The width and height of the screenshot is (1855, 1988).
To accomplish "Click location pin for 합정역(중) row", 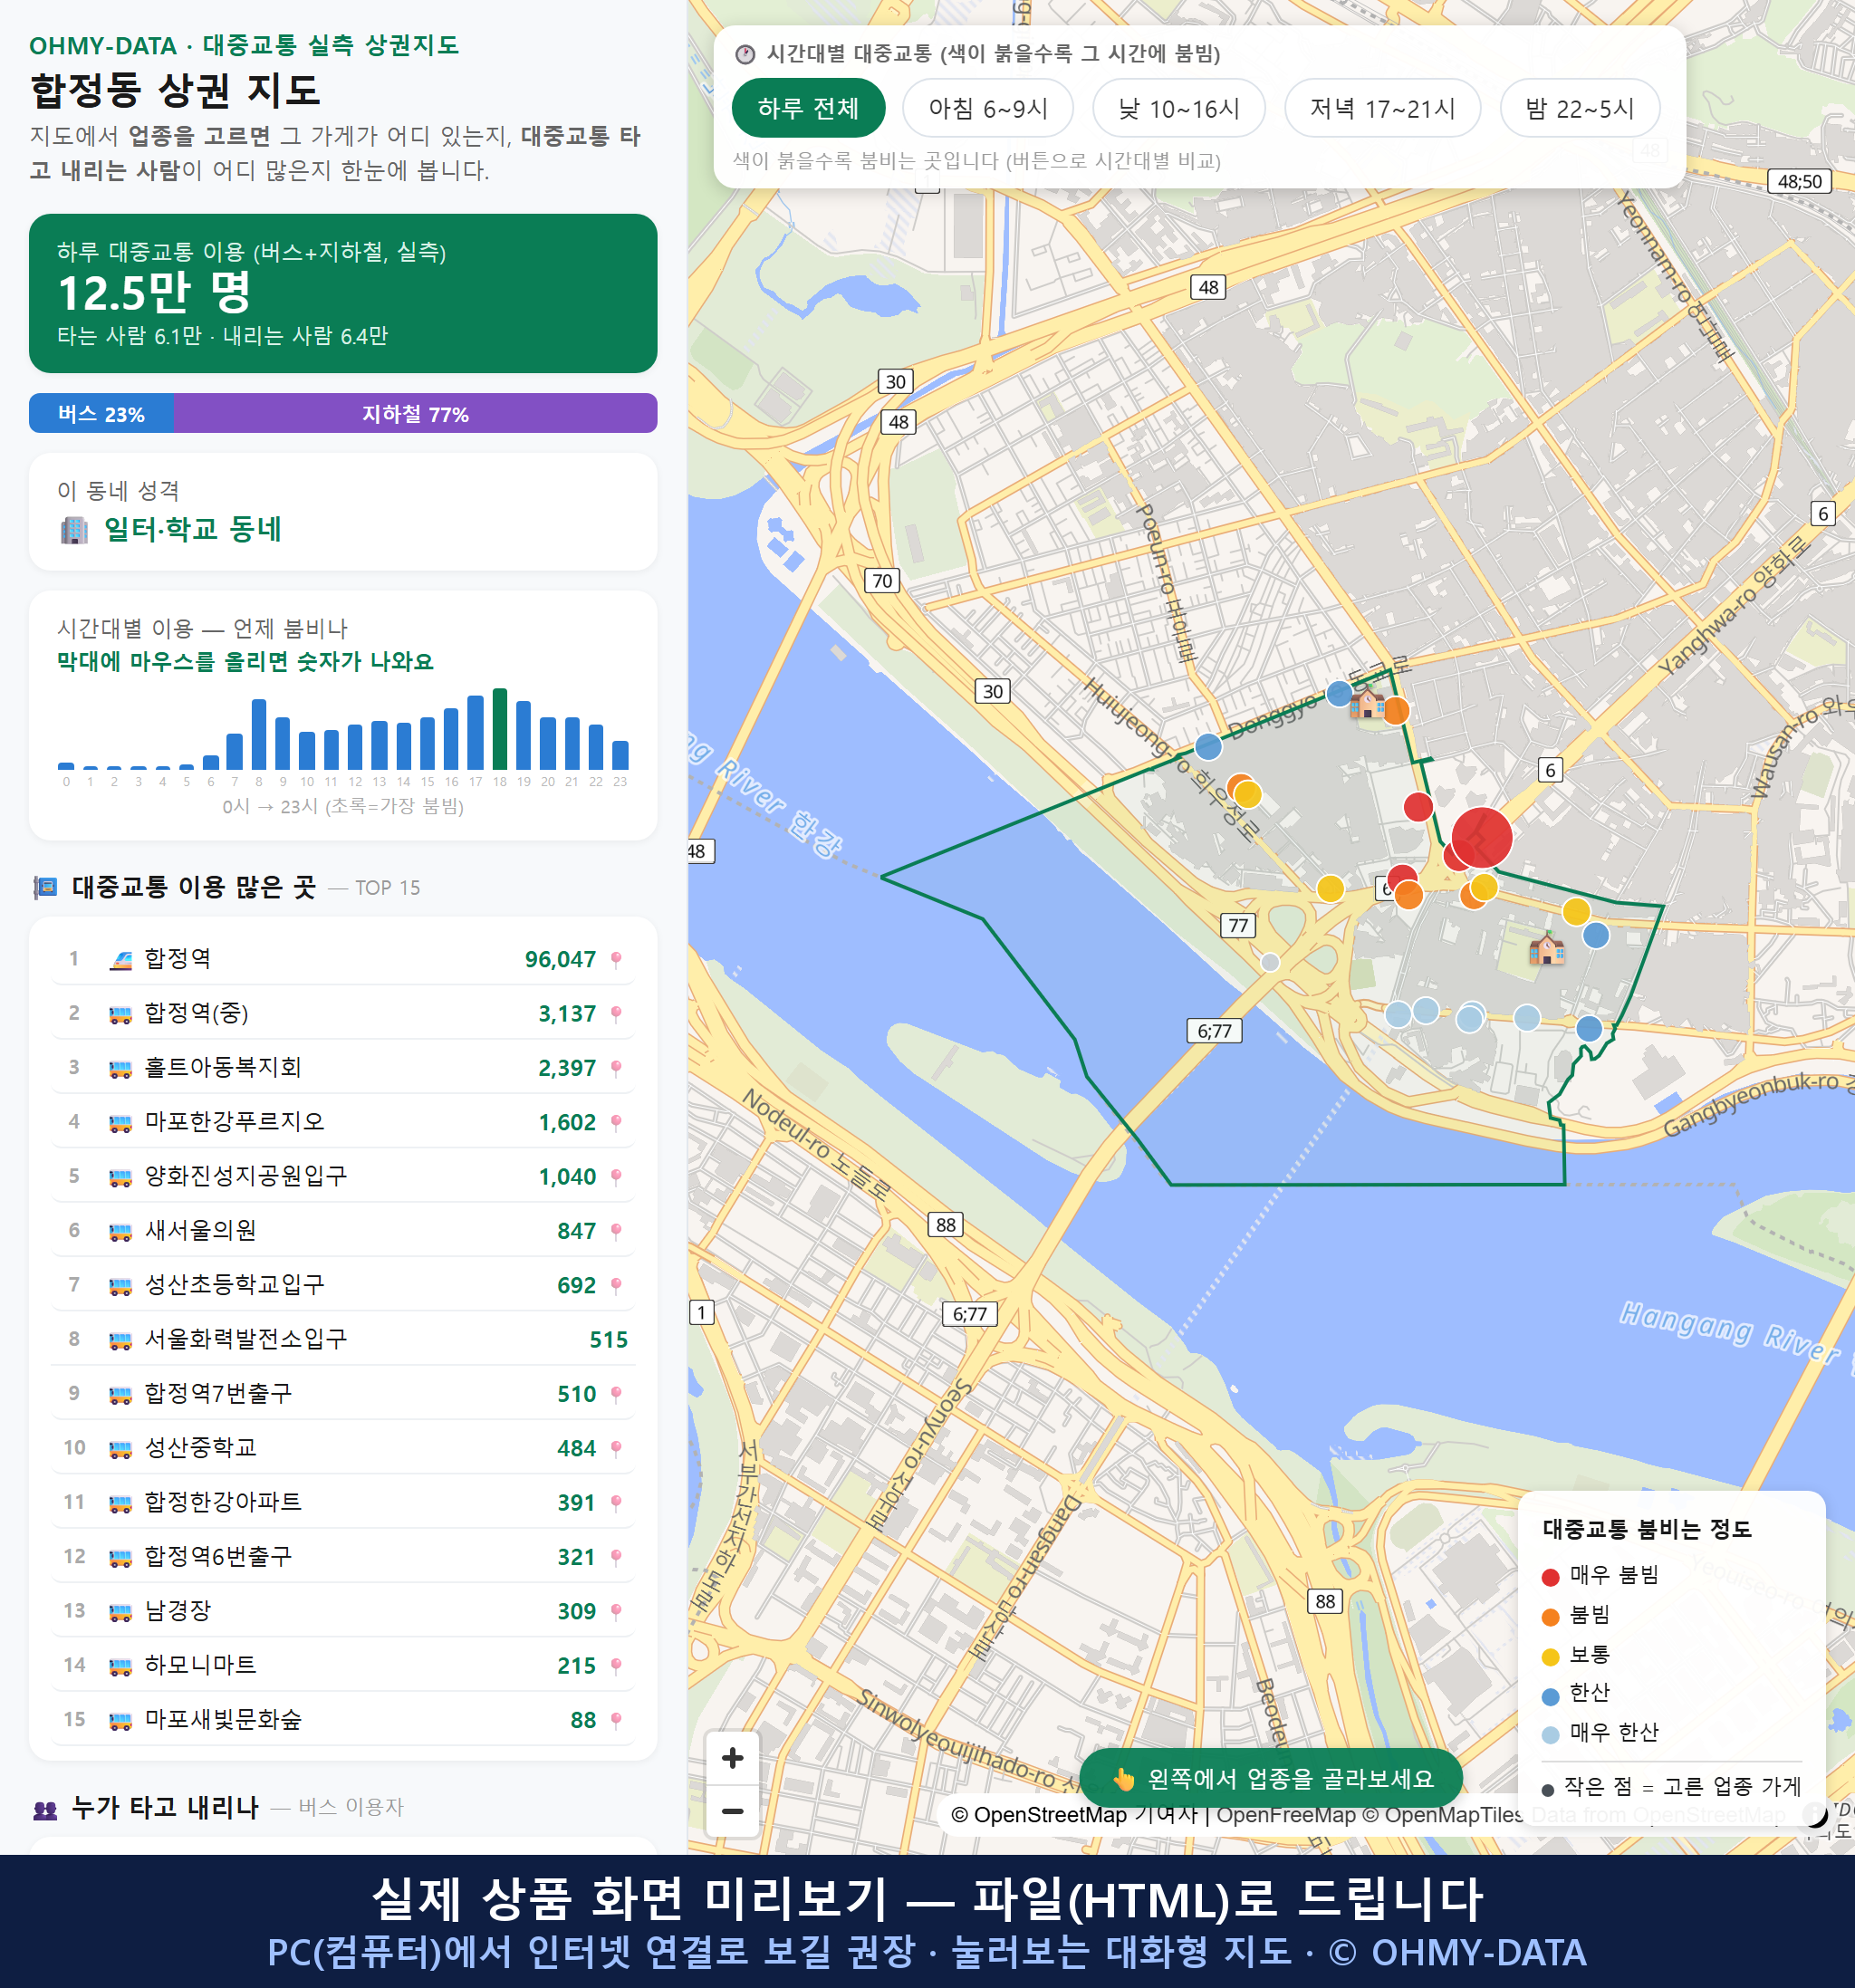I will point(616,1013).
